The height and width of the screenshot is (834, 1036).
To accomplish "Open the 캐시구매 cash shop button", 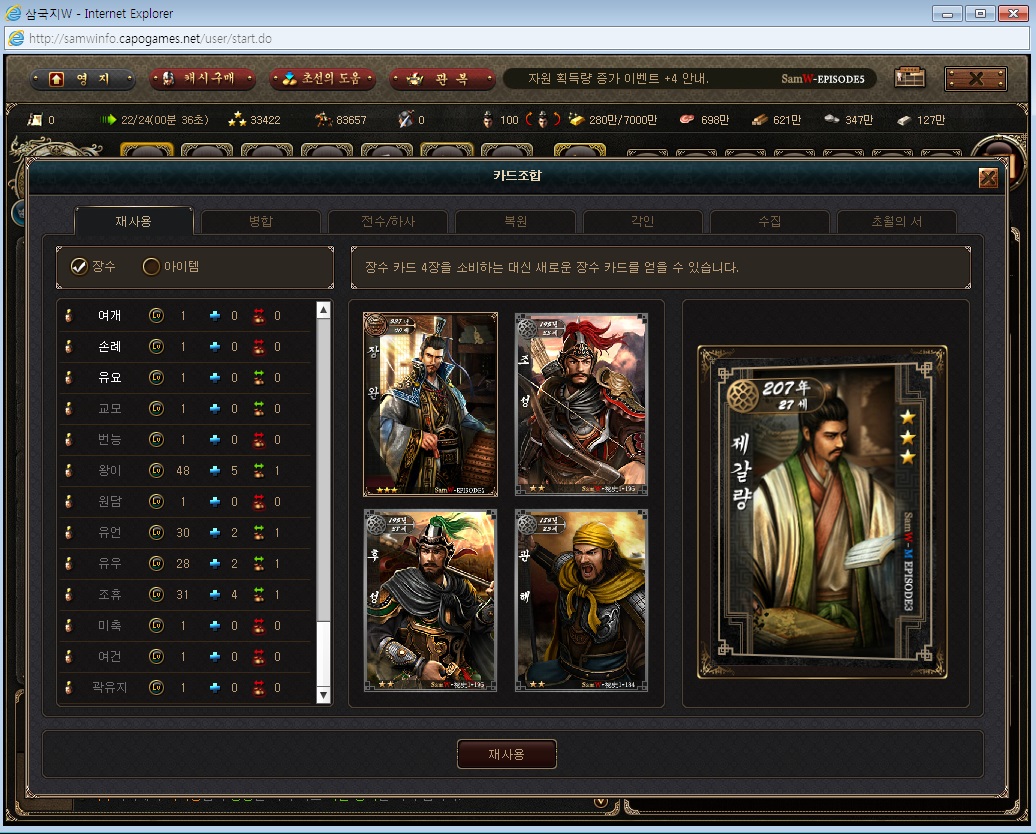I will point(203,79).
